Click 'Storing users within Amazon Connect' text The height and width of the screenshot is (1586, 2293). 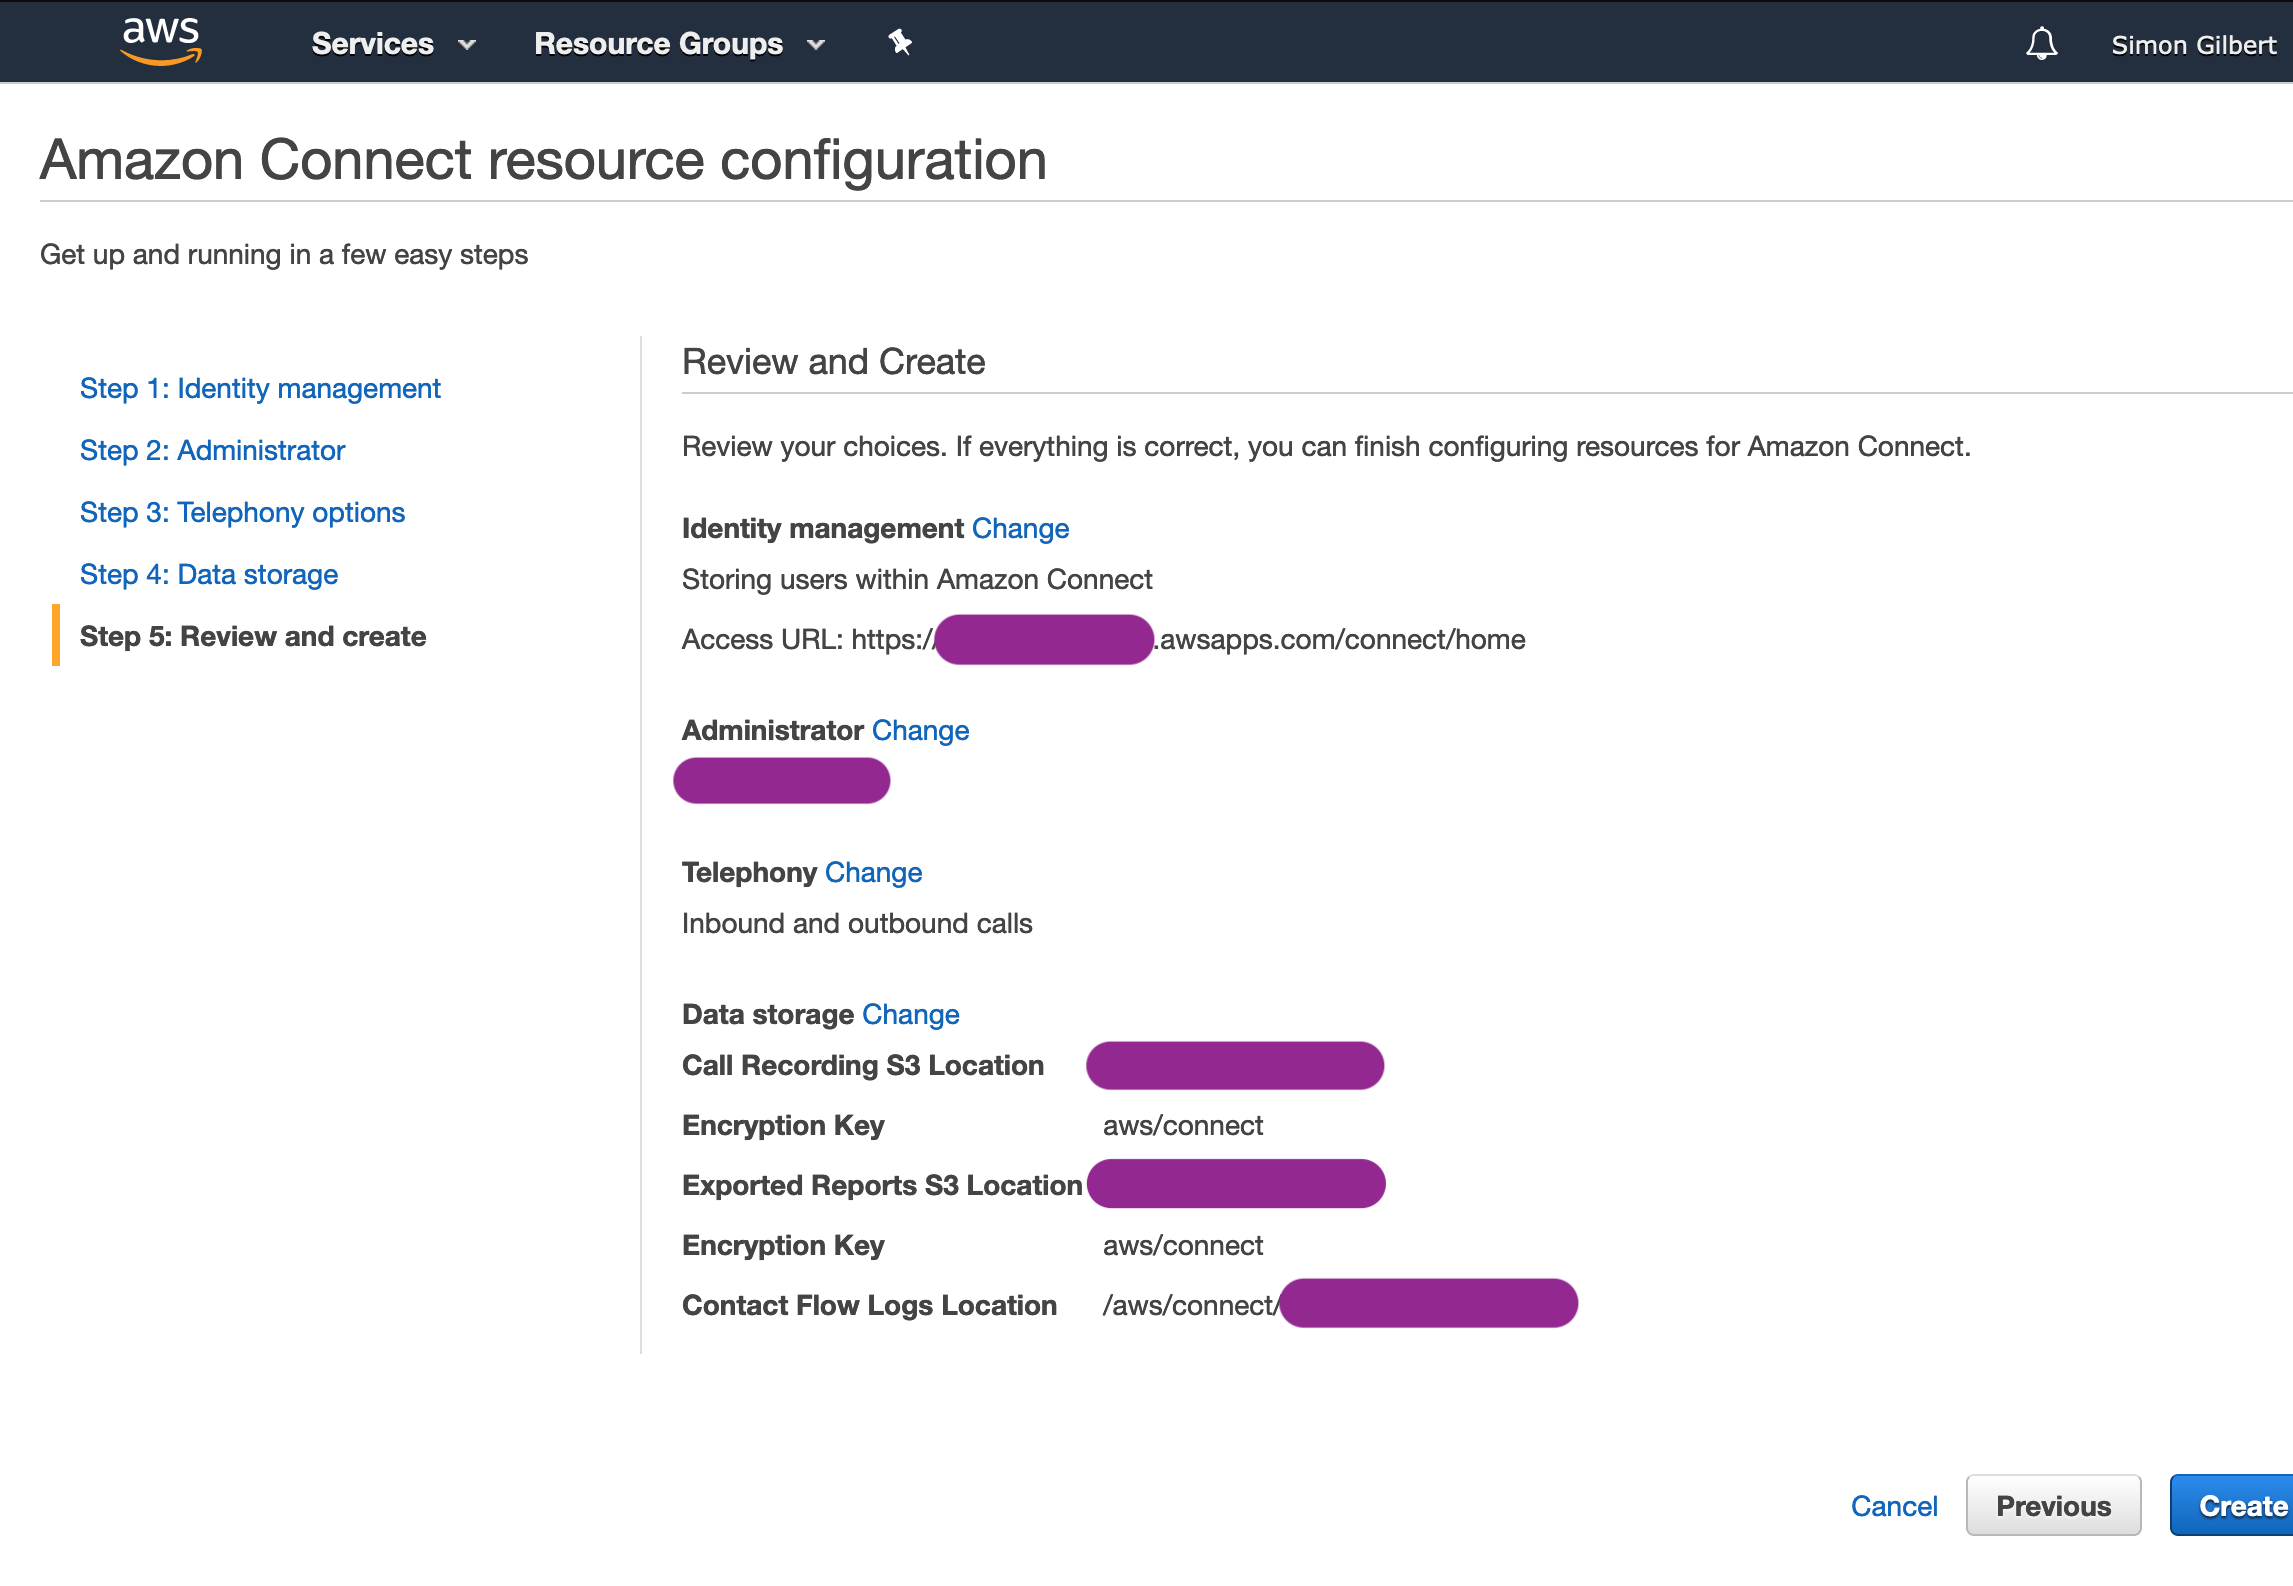917,579
